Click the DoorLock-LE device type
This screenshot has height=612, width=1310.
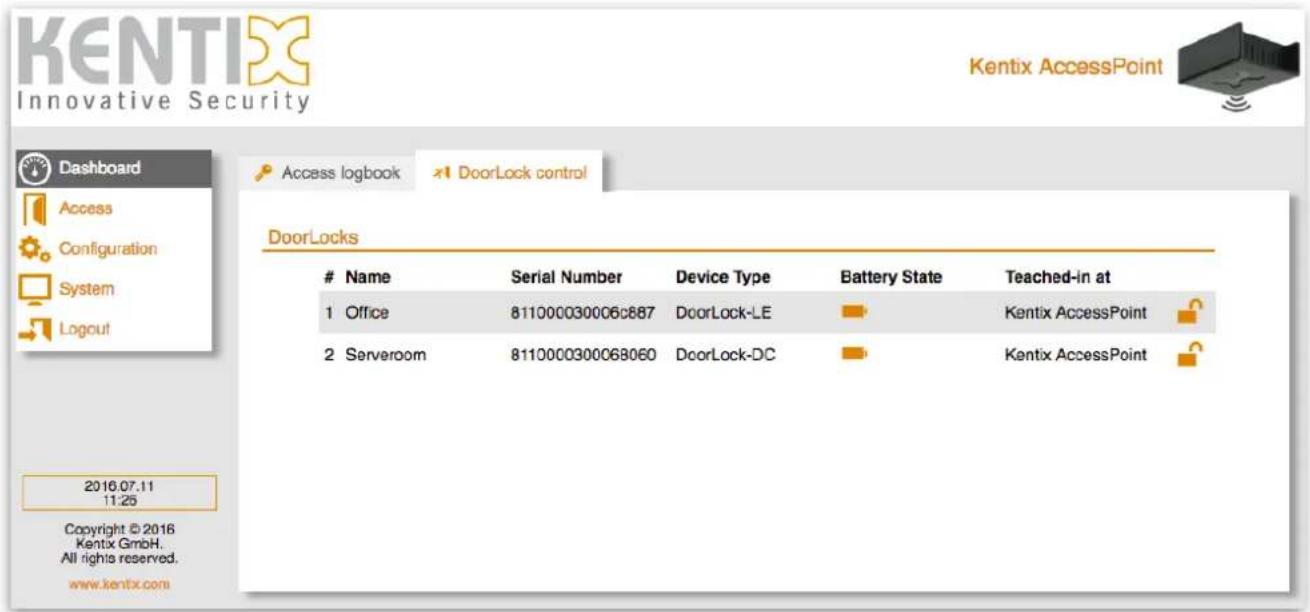pos(723,312)
